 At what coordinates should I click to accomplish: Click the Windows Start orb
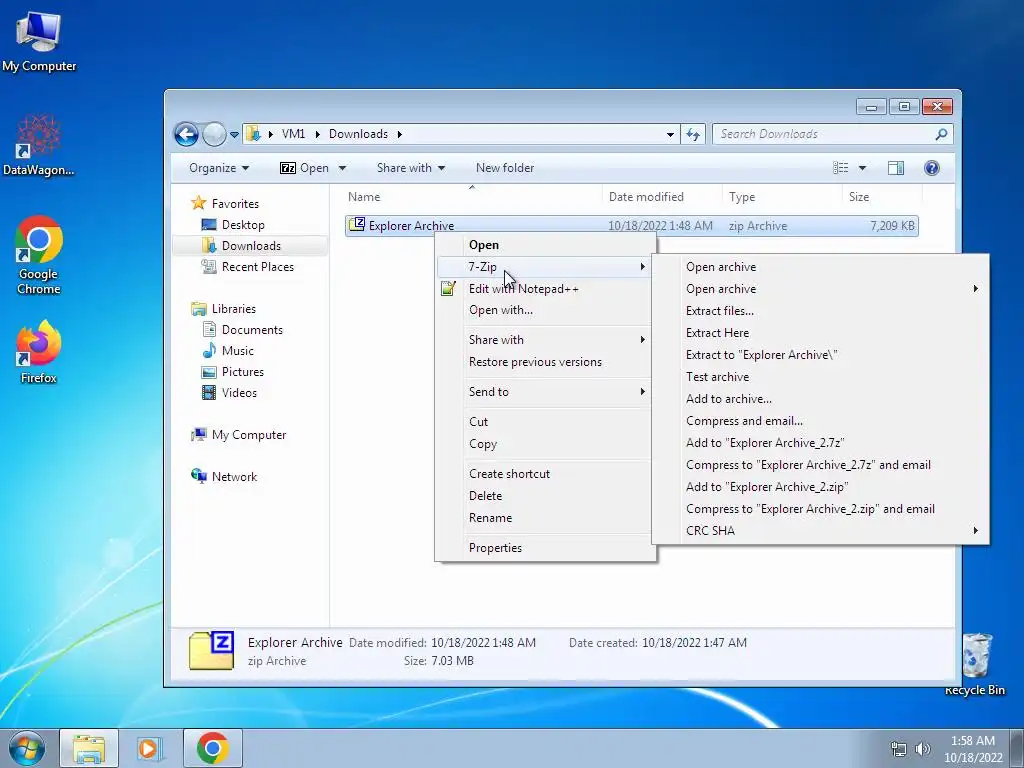tap(27, 748)
